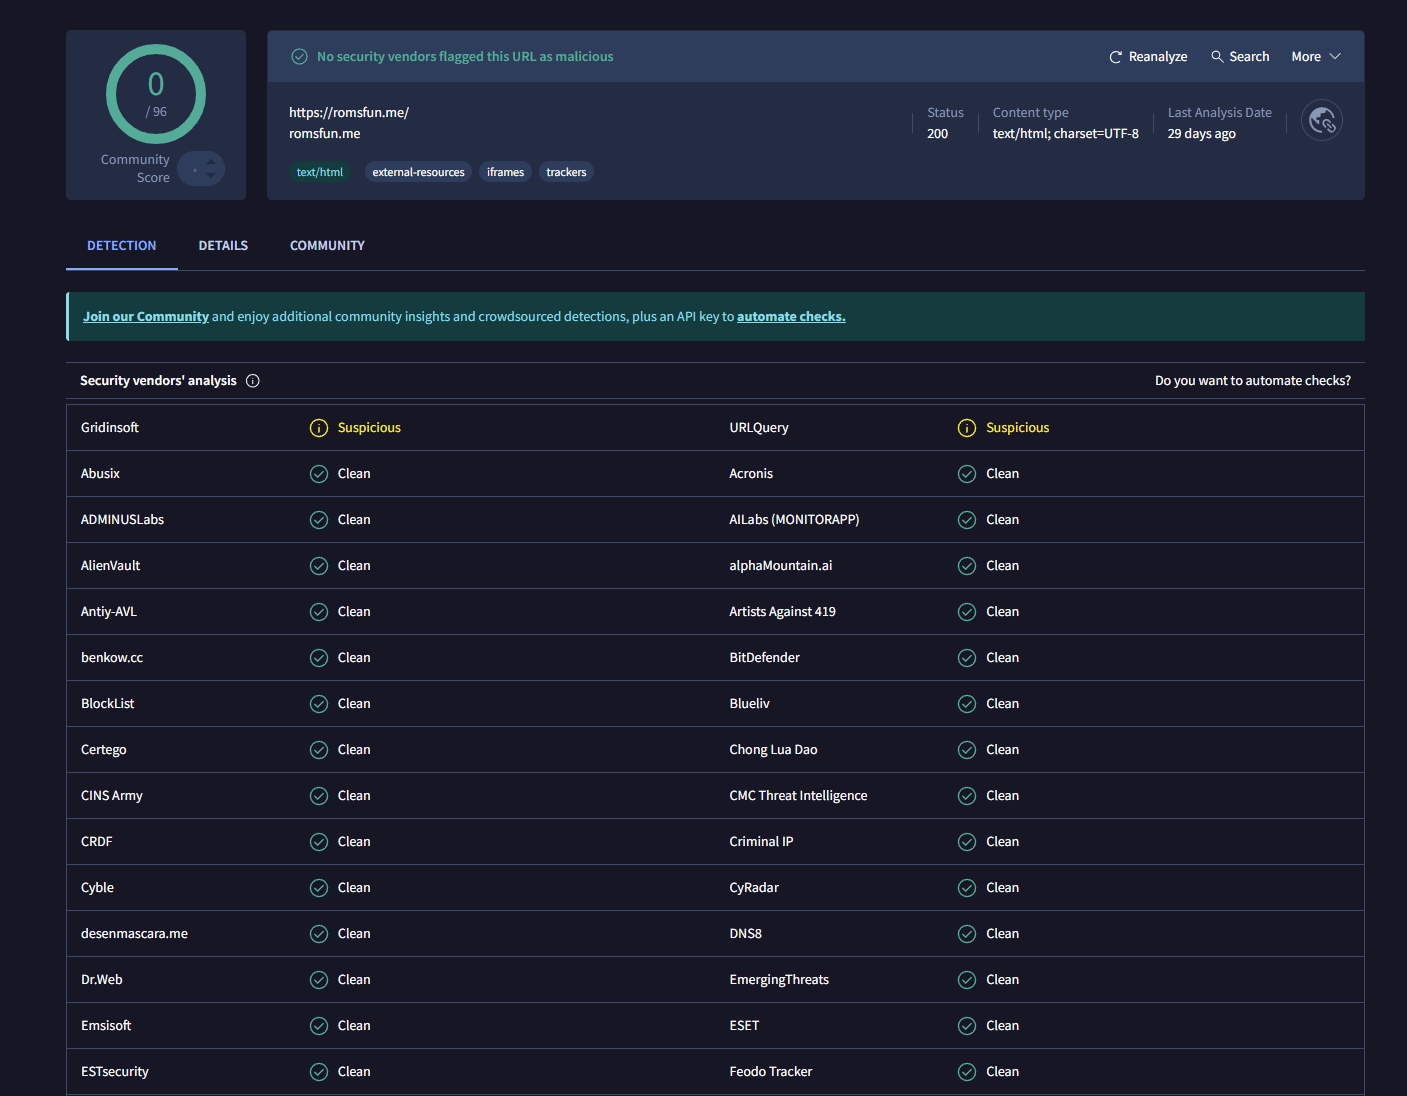Click the Search magnifier icon

(x=1217, y=57)
